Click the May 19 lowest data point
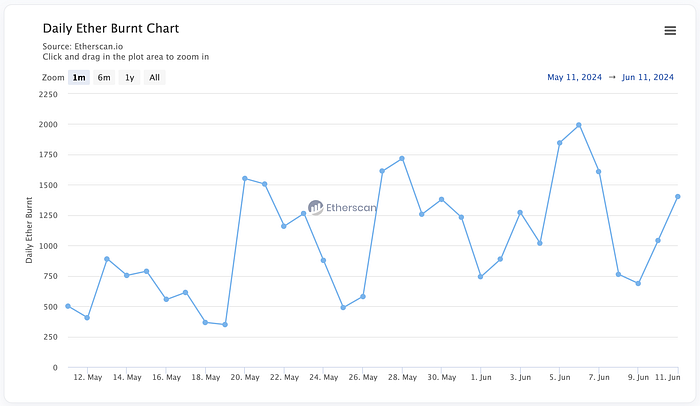Screen dimensions: 700x406 (x=225, y=324)
